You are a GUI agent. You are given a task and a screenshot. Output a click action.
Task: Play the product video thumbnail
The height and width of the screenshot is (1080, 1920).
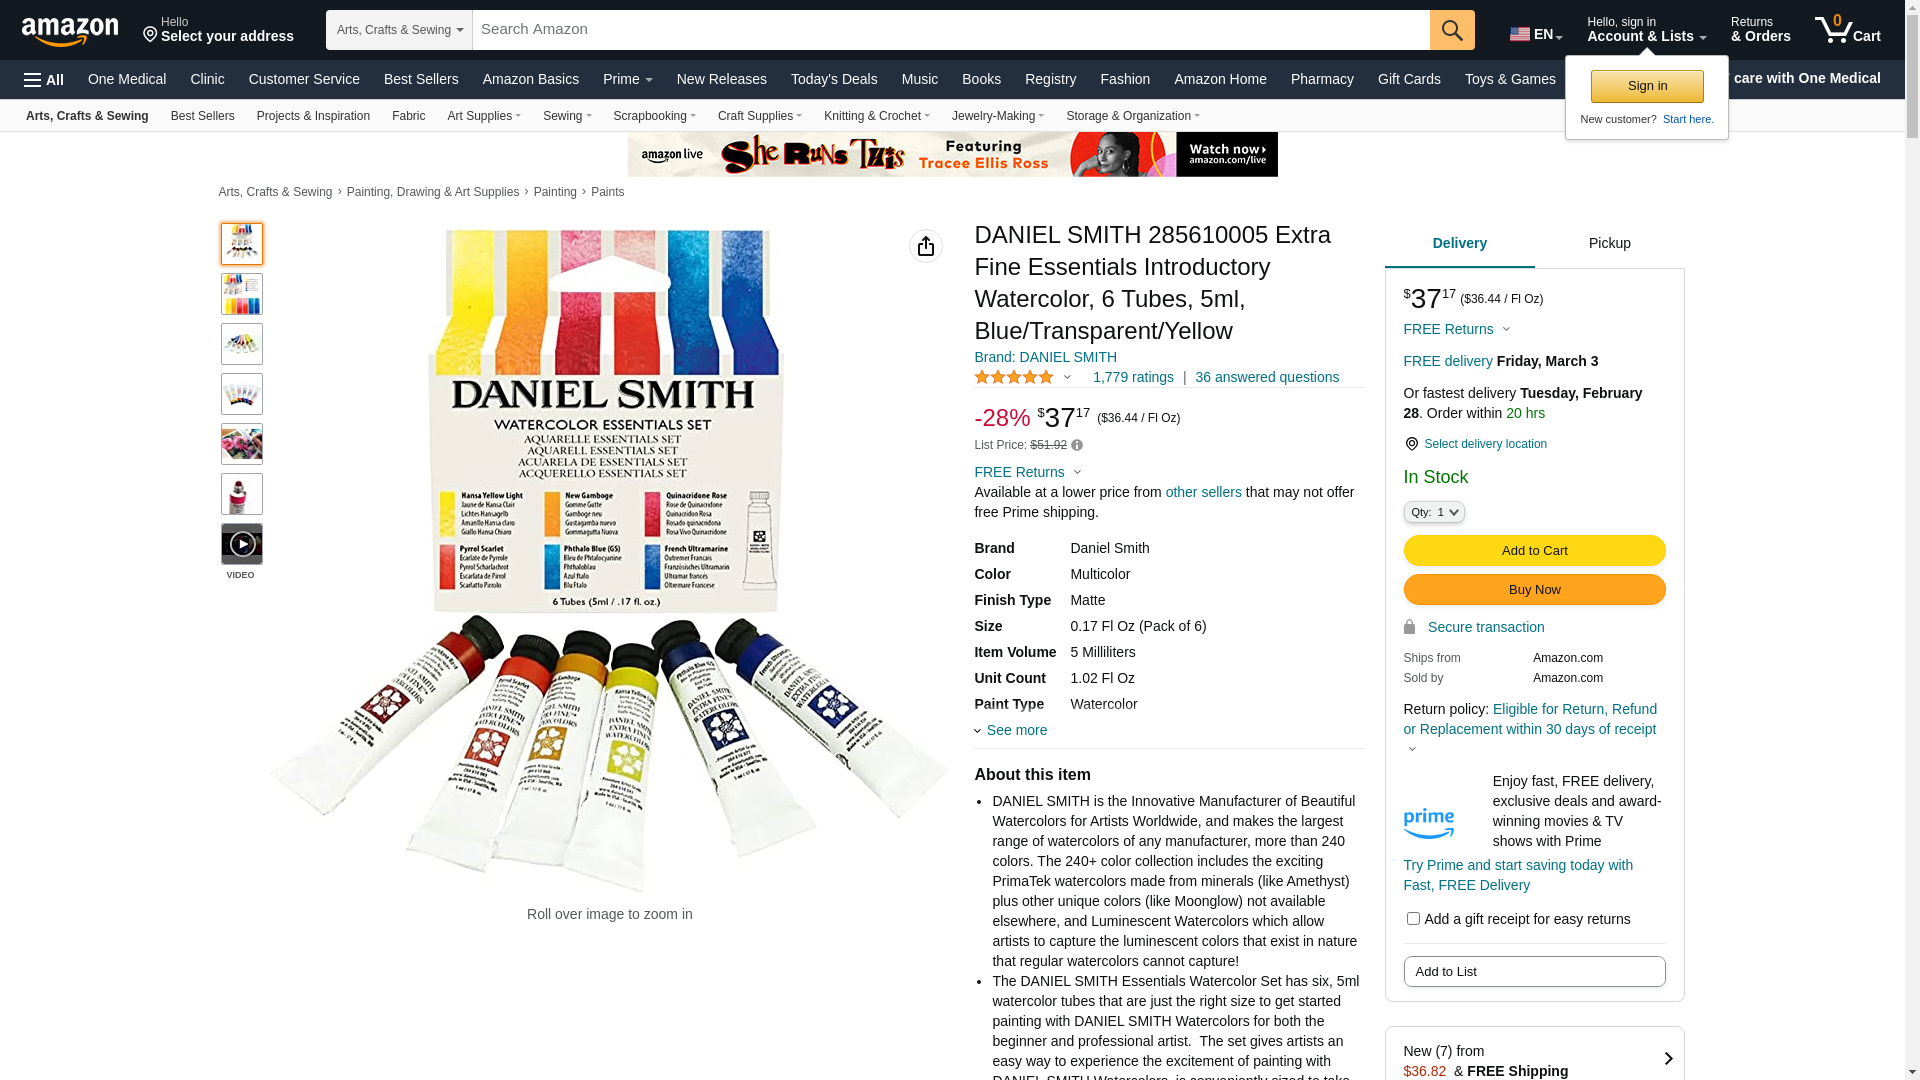tap(242, 545)
